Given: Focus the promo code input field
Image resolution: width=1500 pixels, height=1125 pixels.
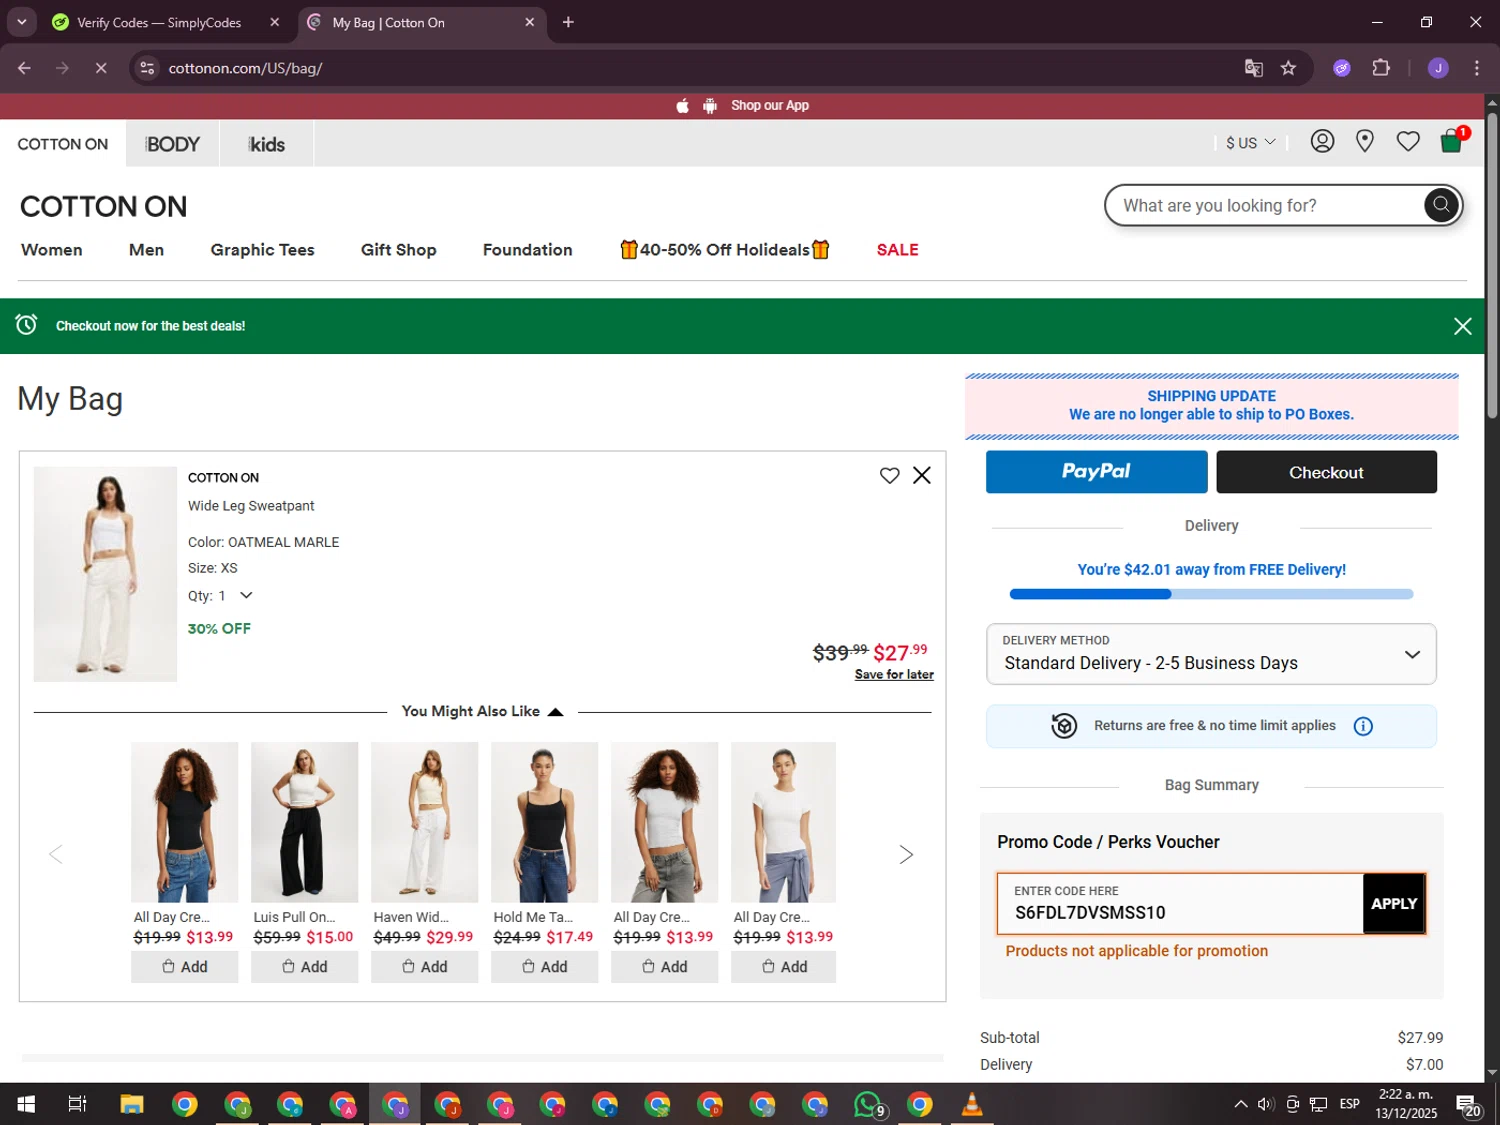Looking at the screenshot, I should [1180, 904].
